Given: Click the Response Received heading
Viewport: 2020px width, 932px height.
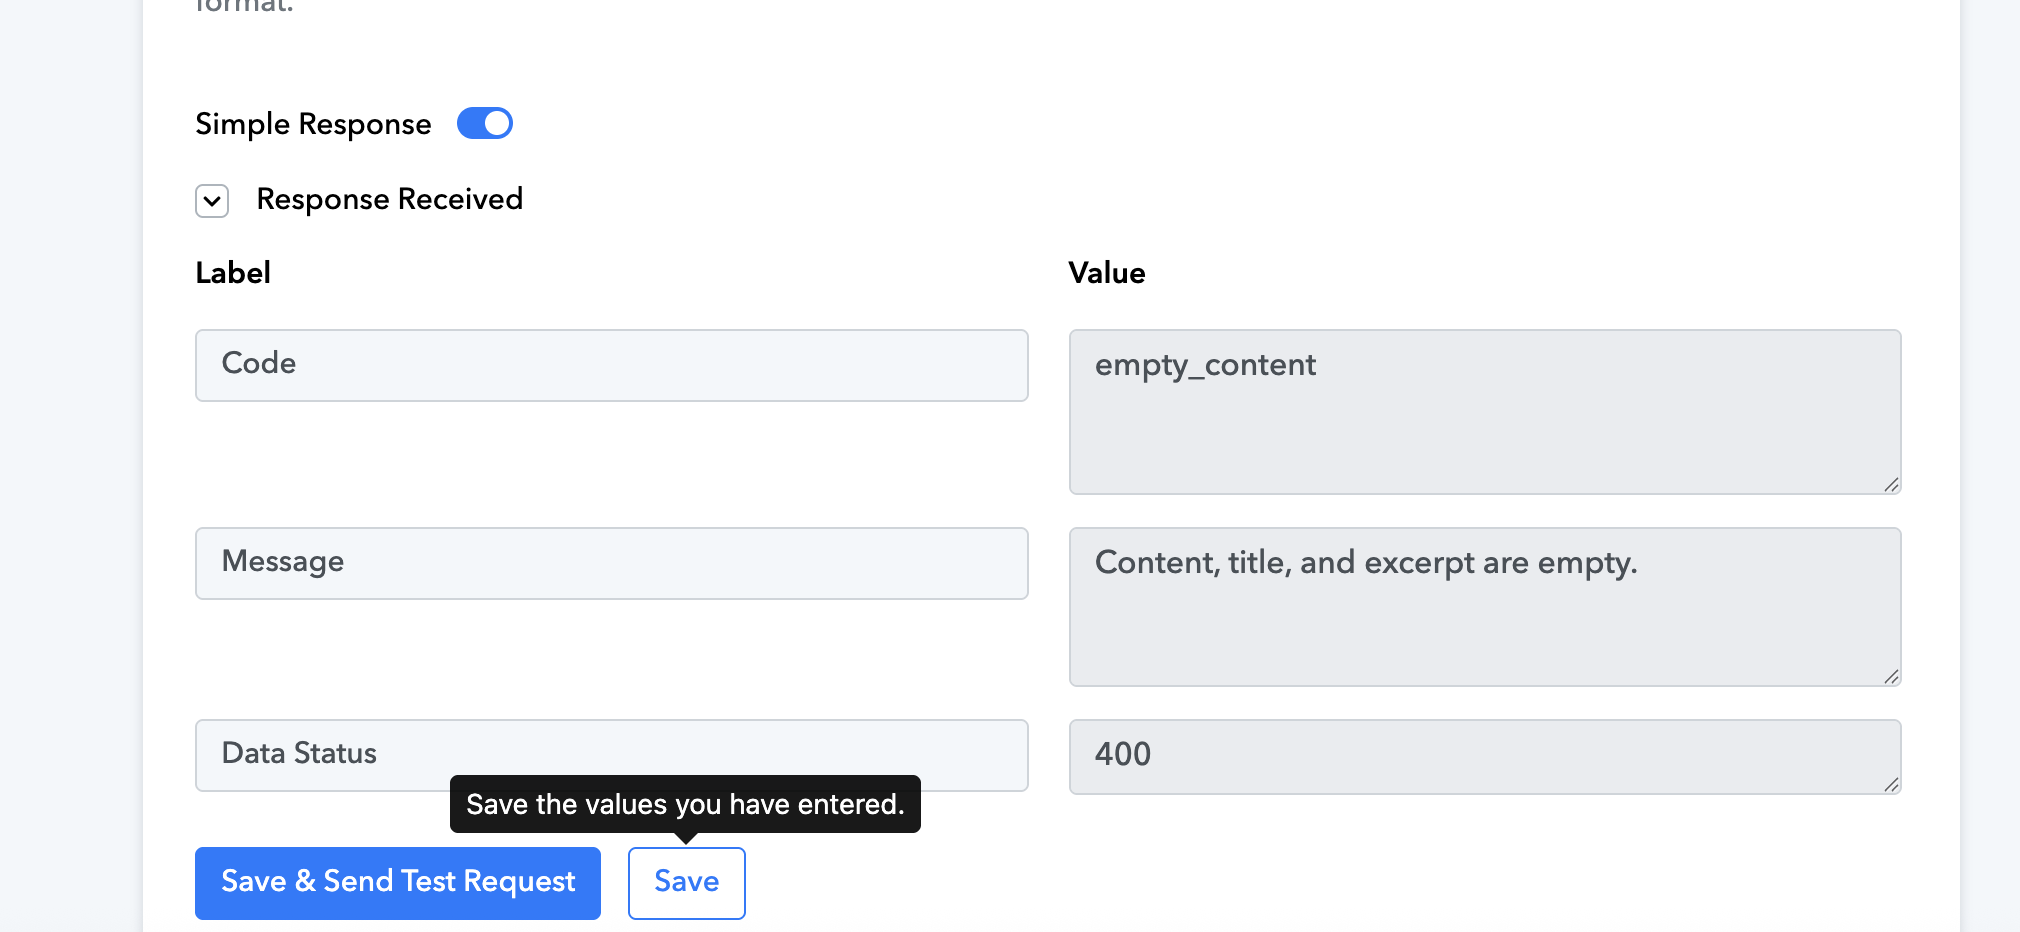Looking at the screenshot, I should (390, 199).
